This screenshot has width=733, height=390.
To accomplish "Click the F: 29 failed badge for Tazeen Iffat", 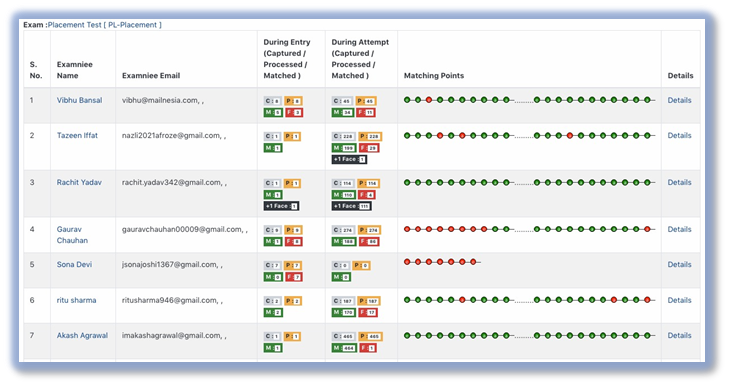I will [x=369, y=148].
